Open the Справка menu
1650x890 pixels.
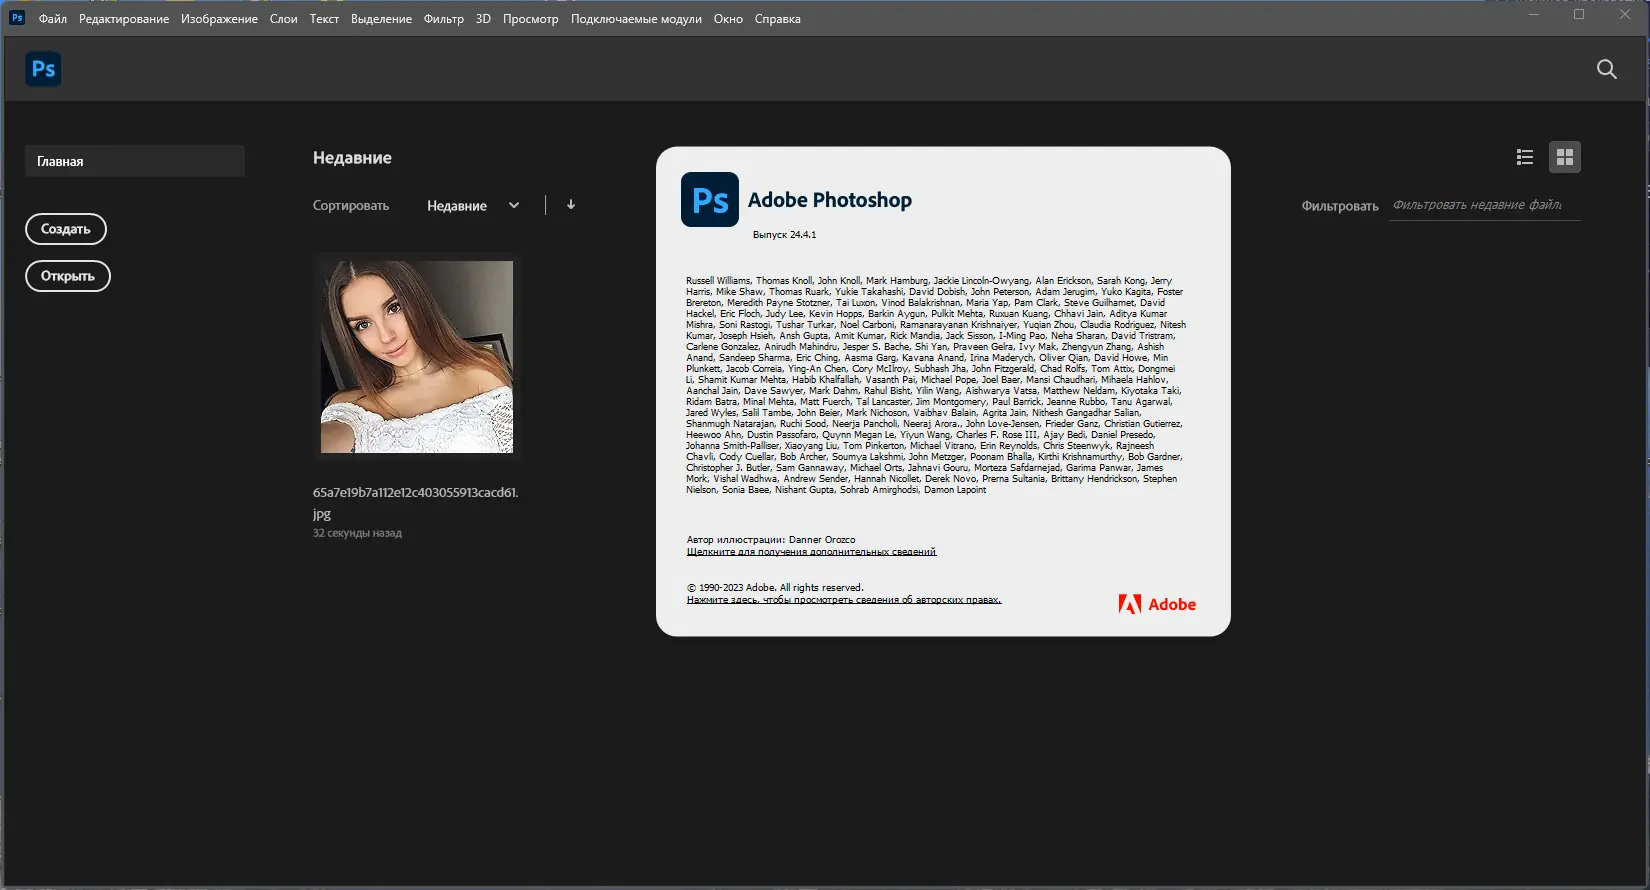coord(778,19)
